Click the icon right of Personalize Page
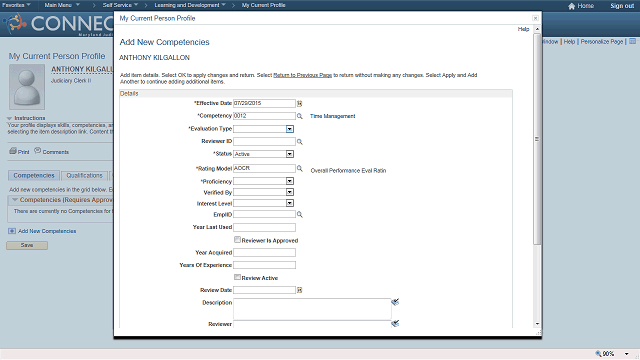 [x=632, y=41]
